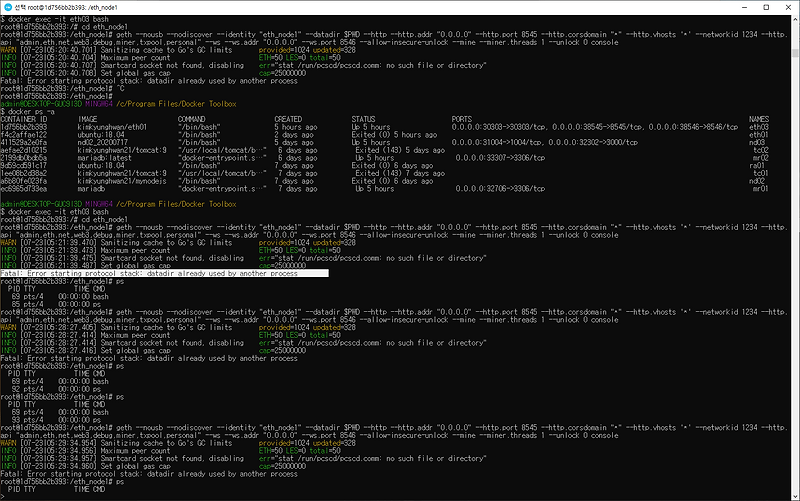This screenshot has width=800, height=501.
Task: Click the image name mariadb:latest
Action: pos(105,158)
